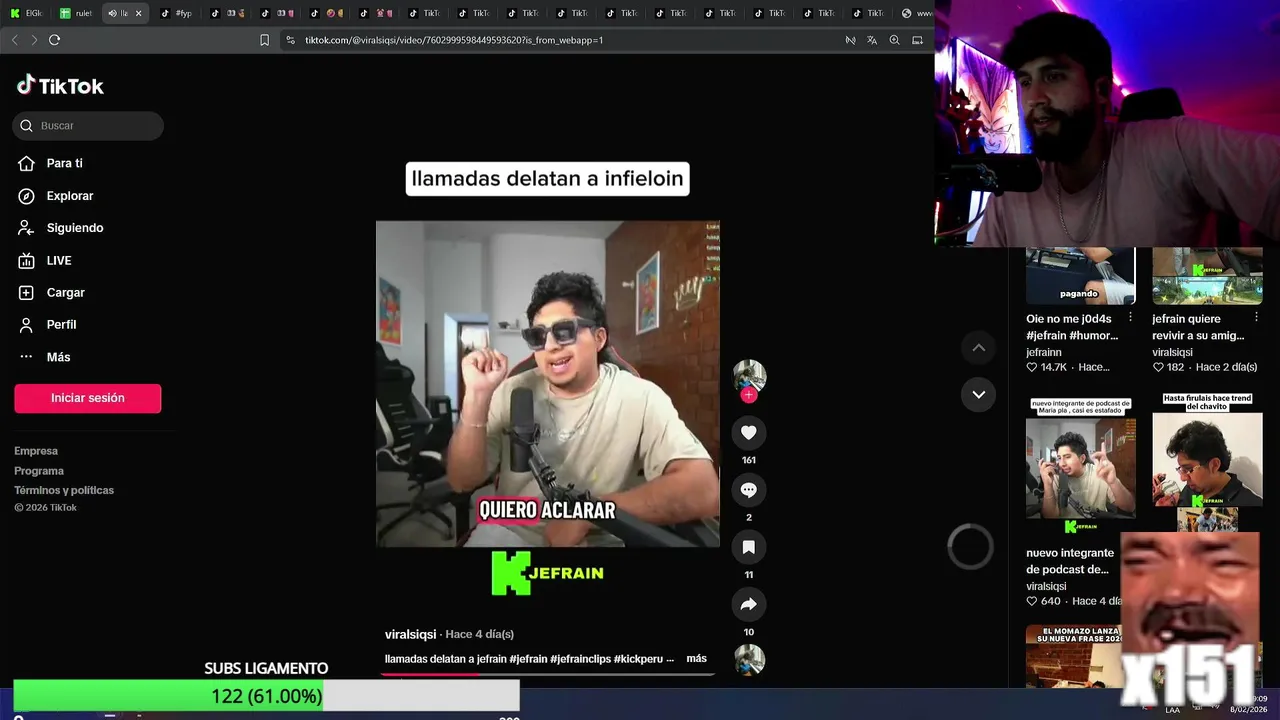
Task: Follow creator with red plus badge
Action: point(748,395)
